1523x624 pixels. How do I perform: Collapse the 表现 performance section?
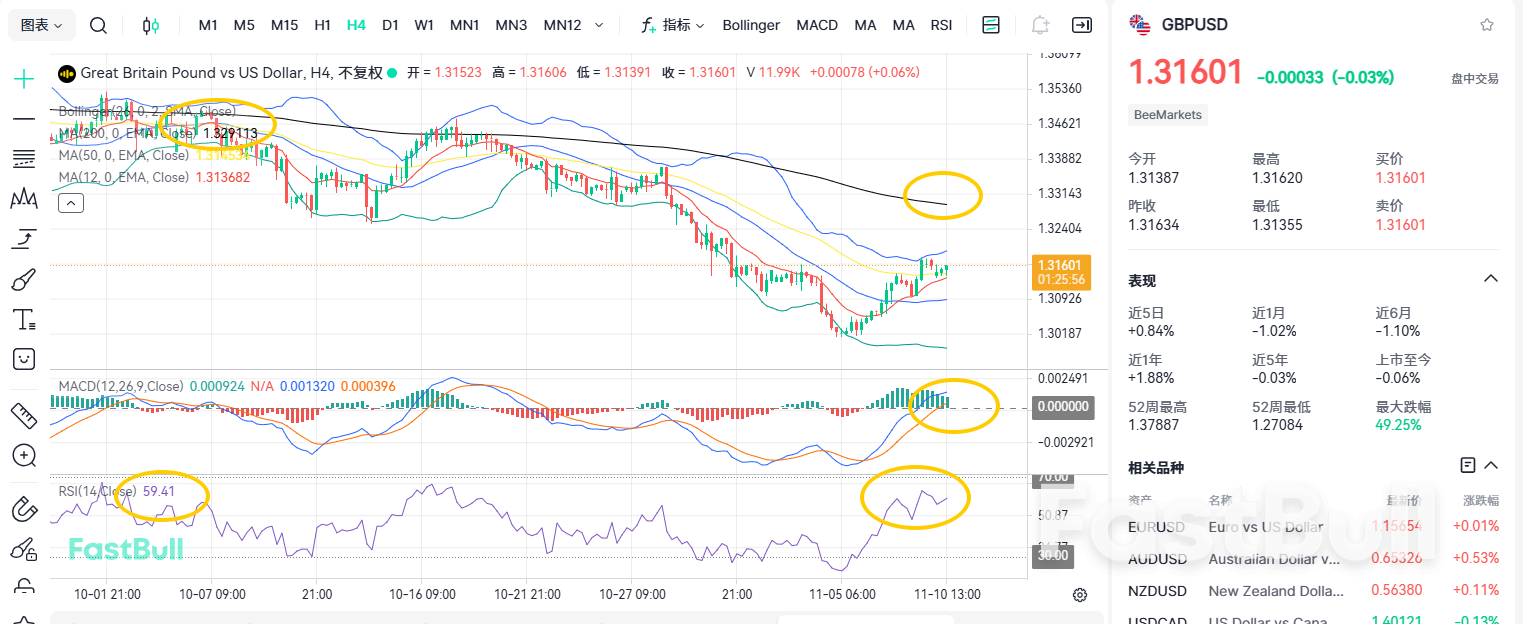point(1491,279)
